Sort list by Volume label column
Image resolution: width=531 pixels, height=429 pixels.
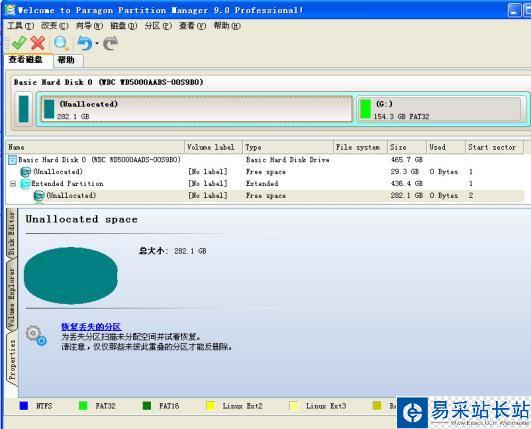tap(213, 147)
